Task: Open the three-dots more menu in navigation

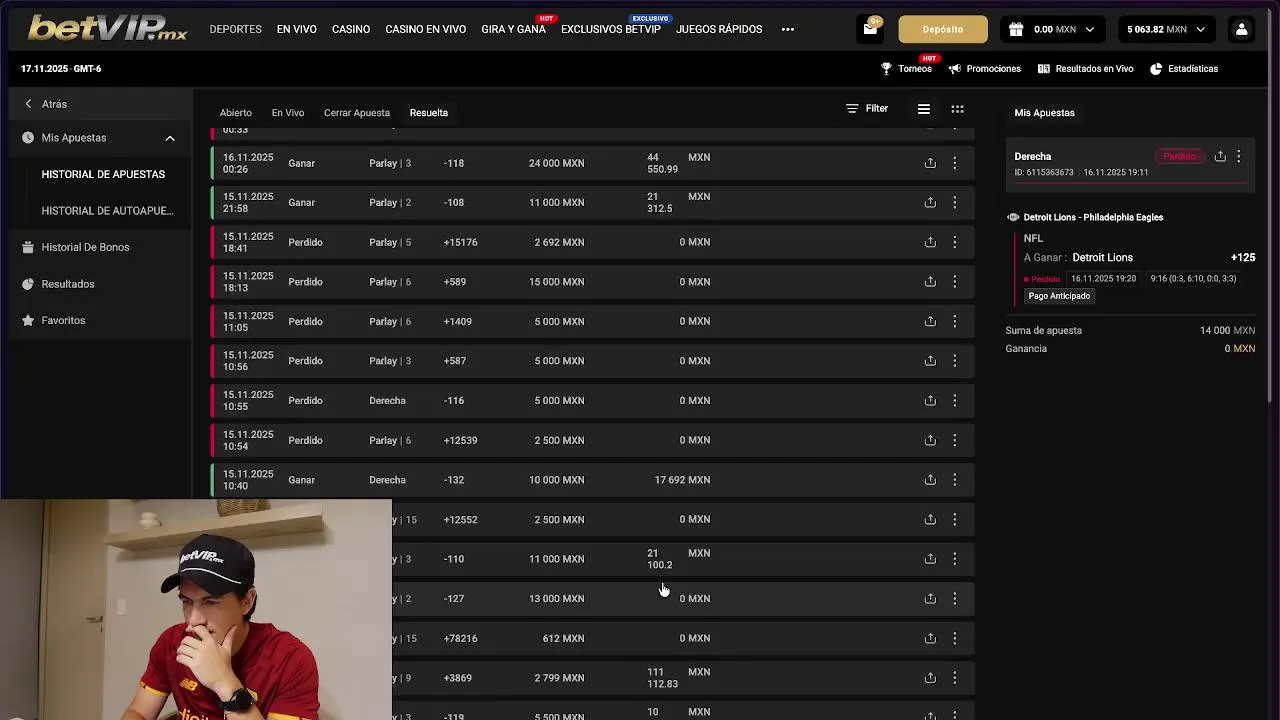Action: click(788, 29)
